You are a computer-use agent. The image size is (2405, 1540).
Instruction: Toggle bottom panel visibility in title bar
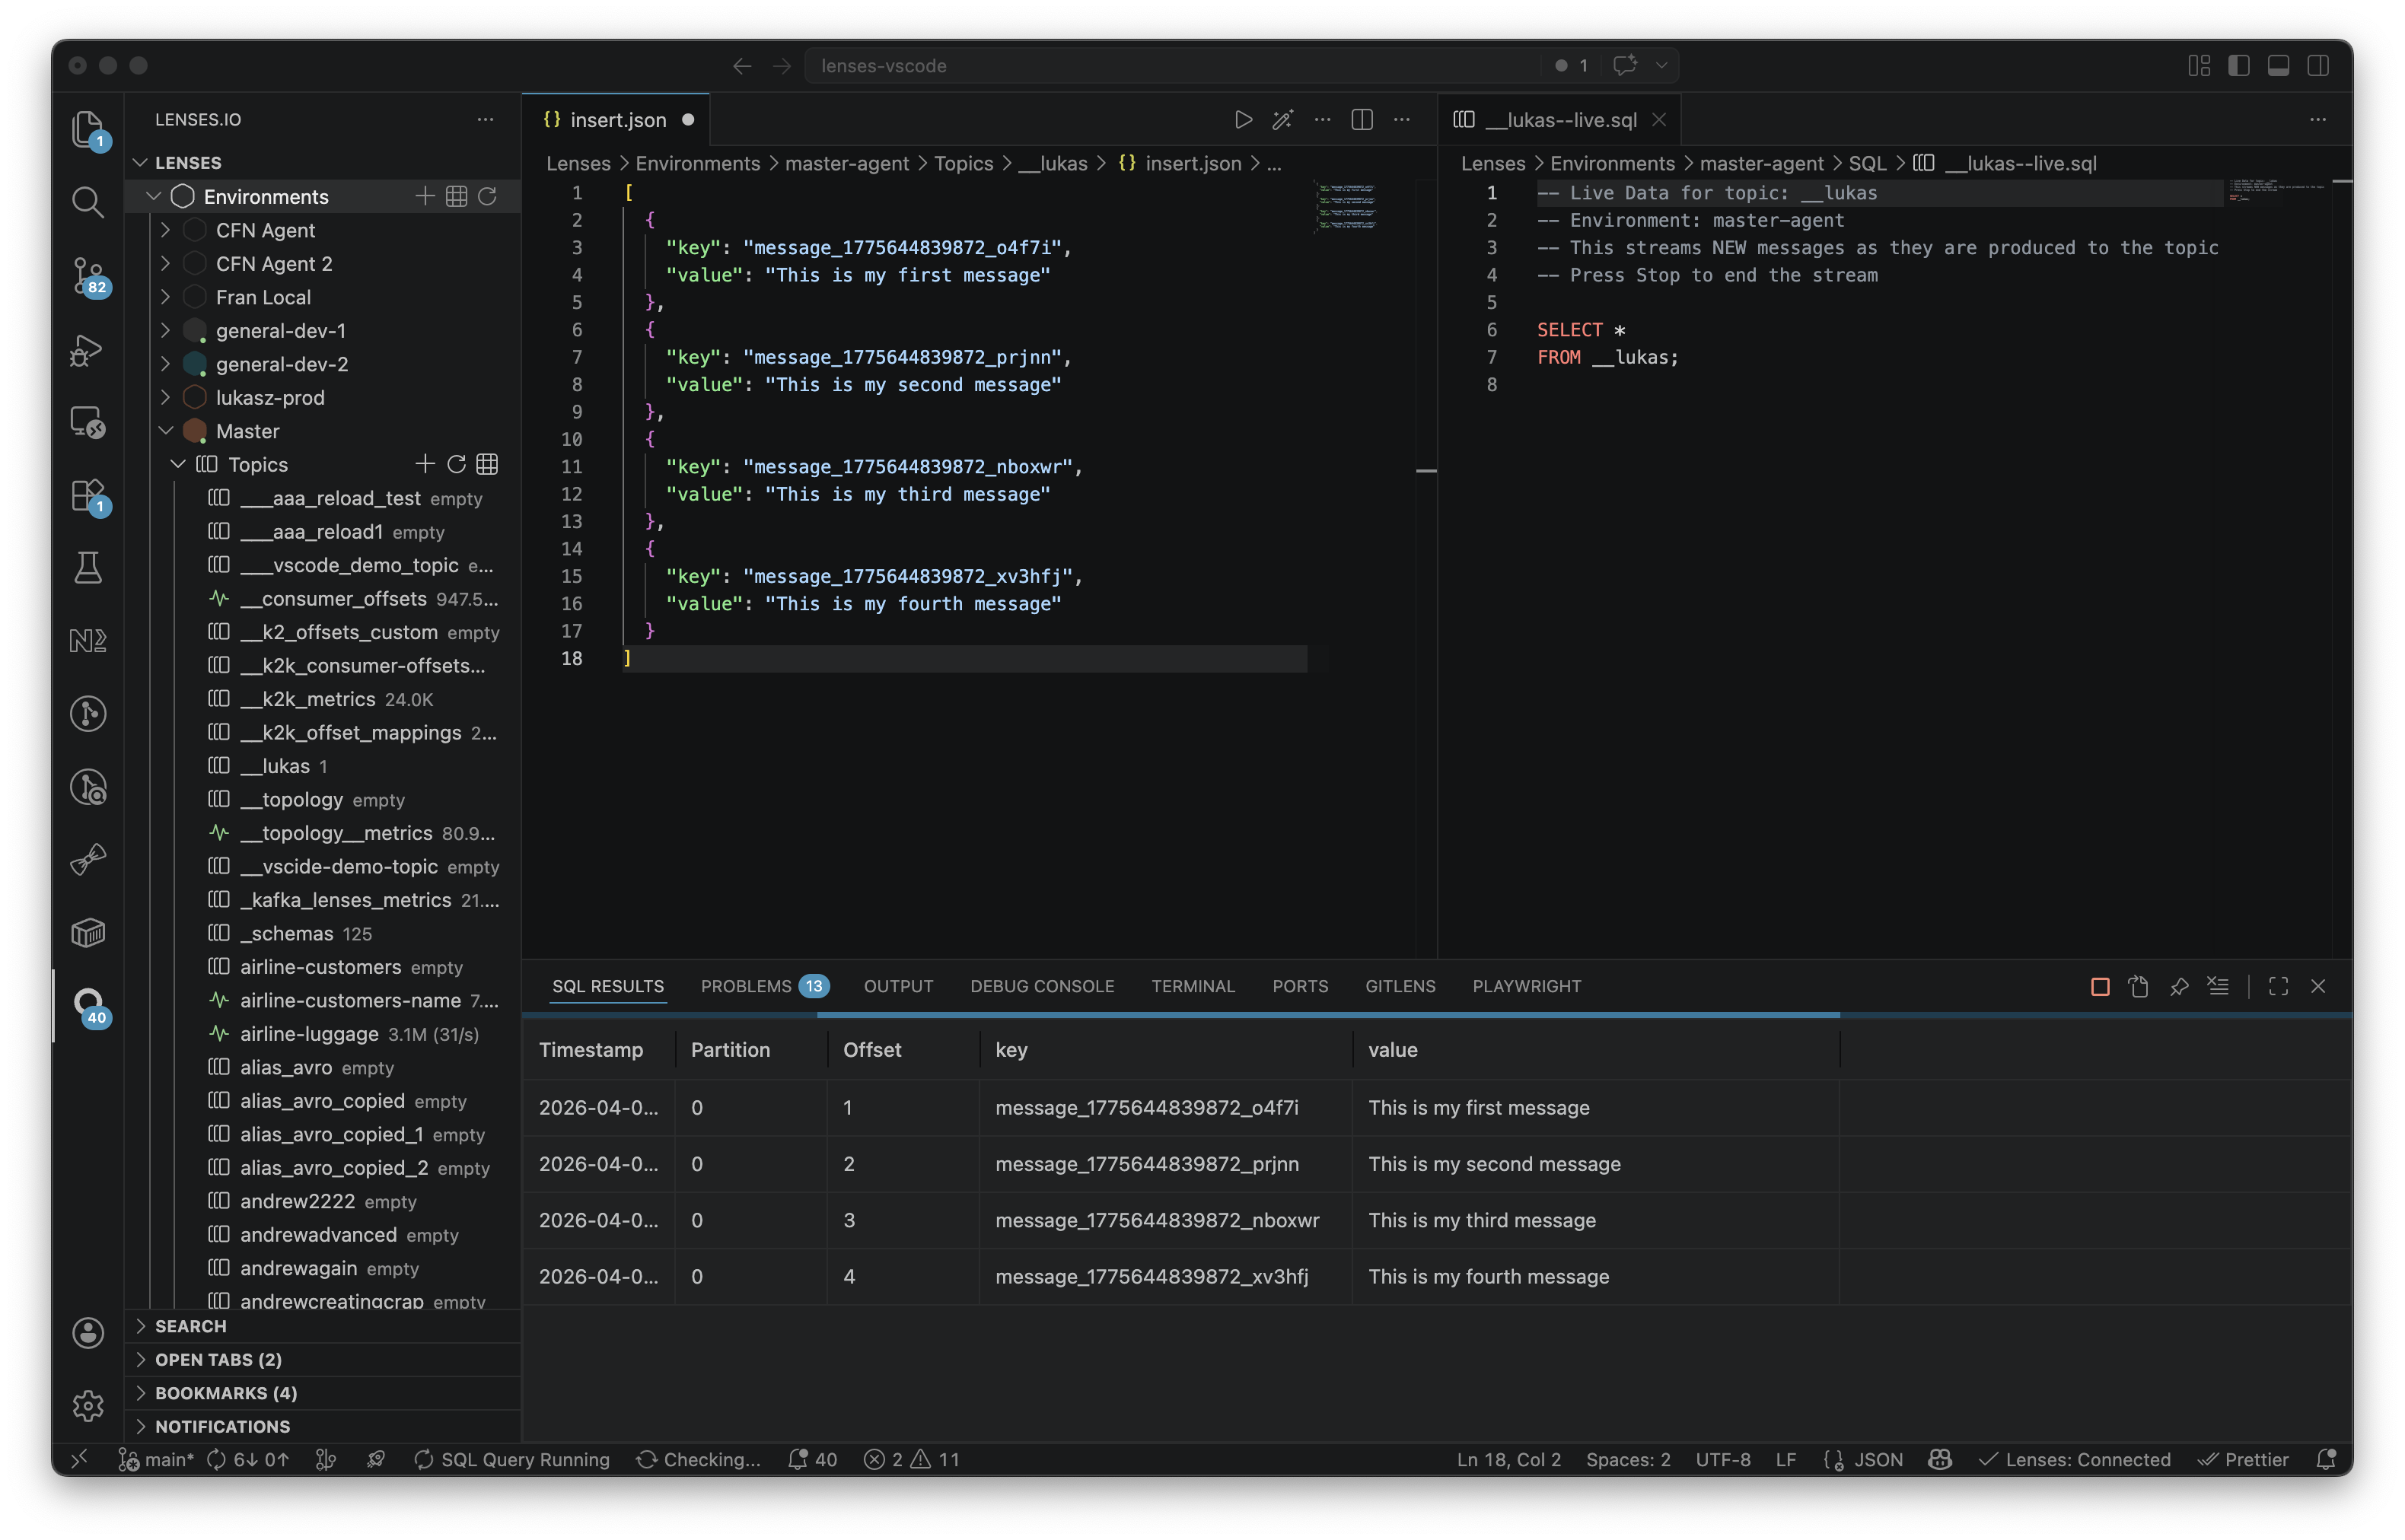tap(2278, 66)
